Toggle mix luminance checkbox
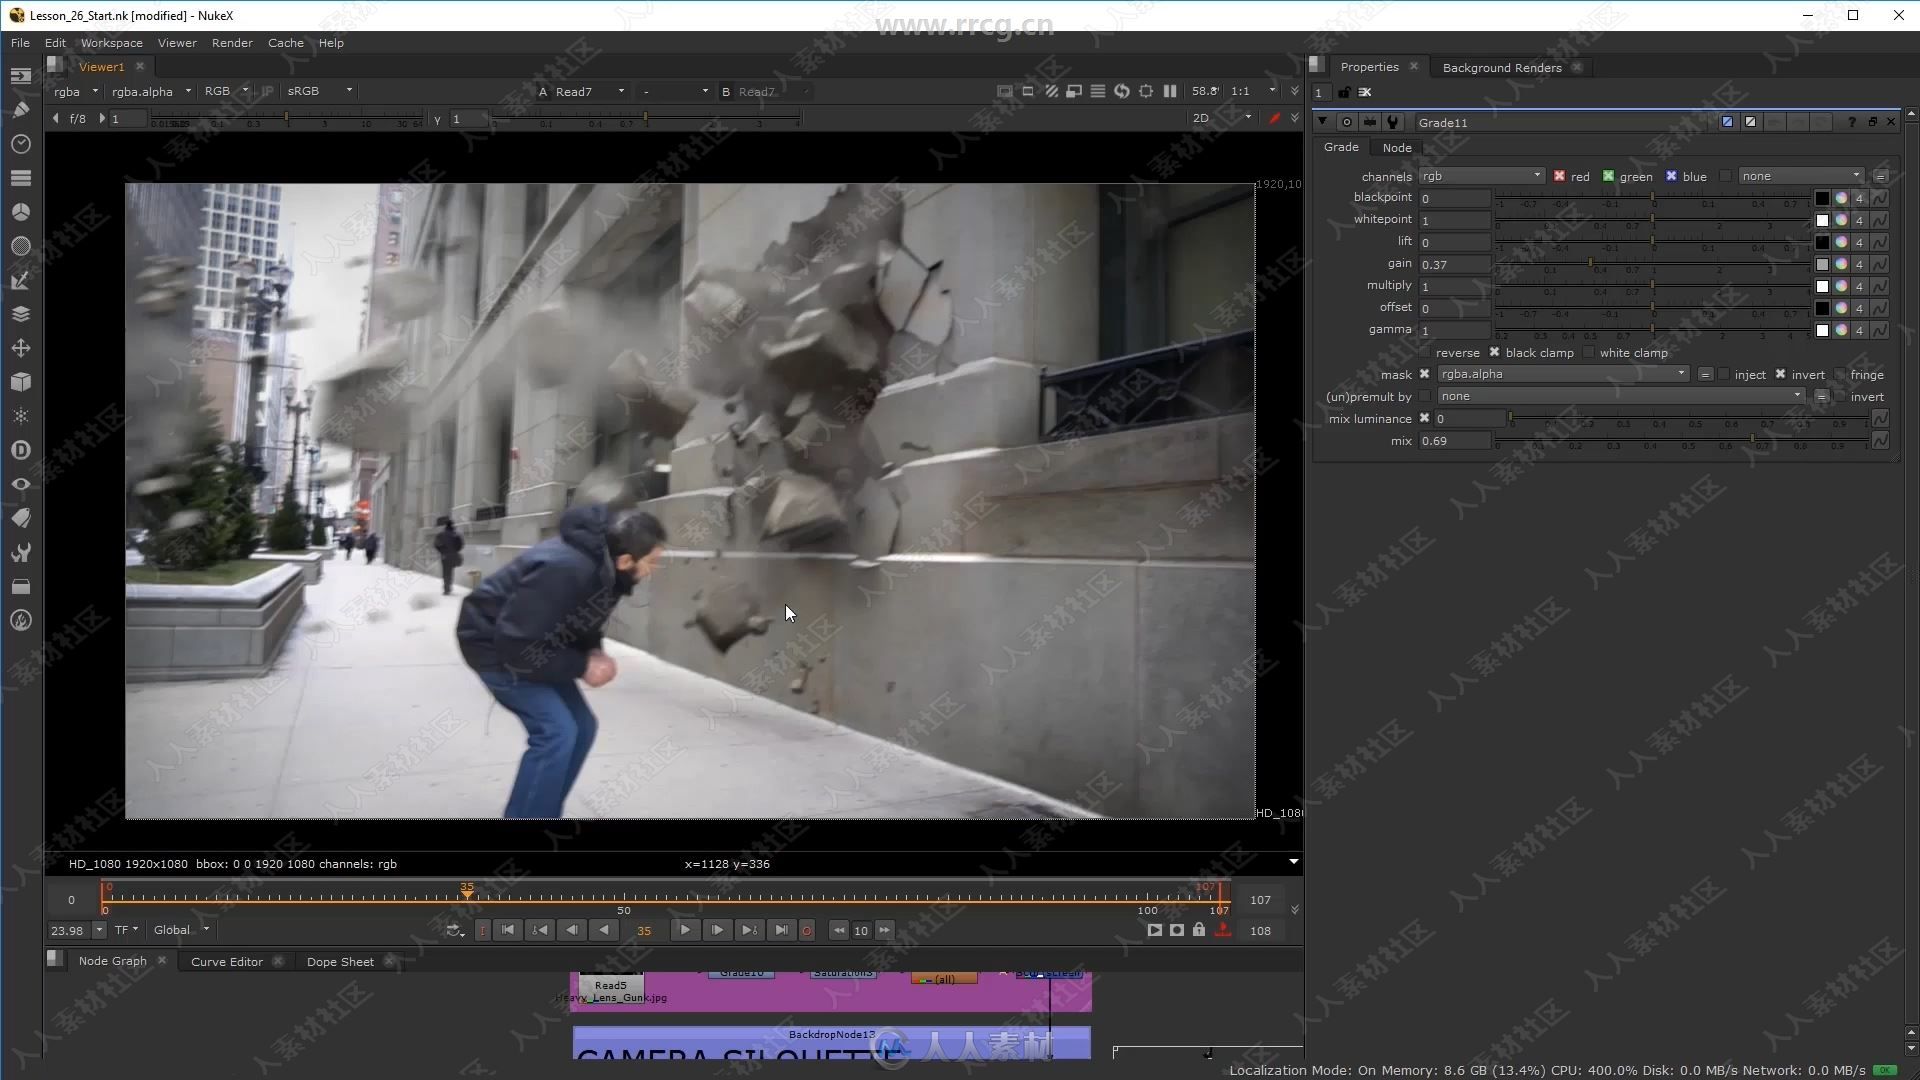This screenshot has width=1920, height=1080. [x=1425, y=418]
